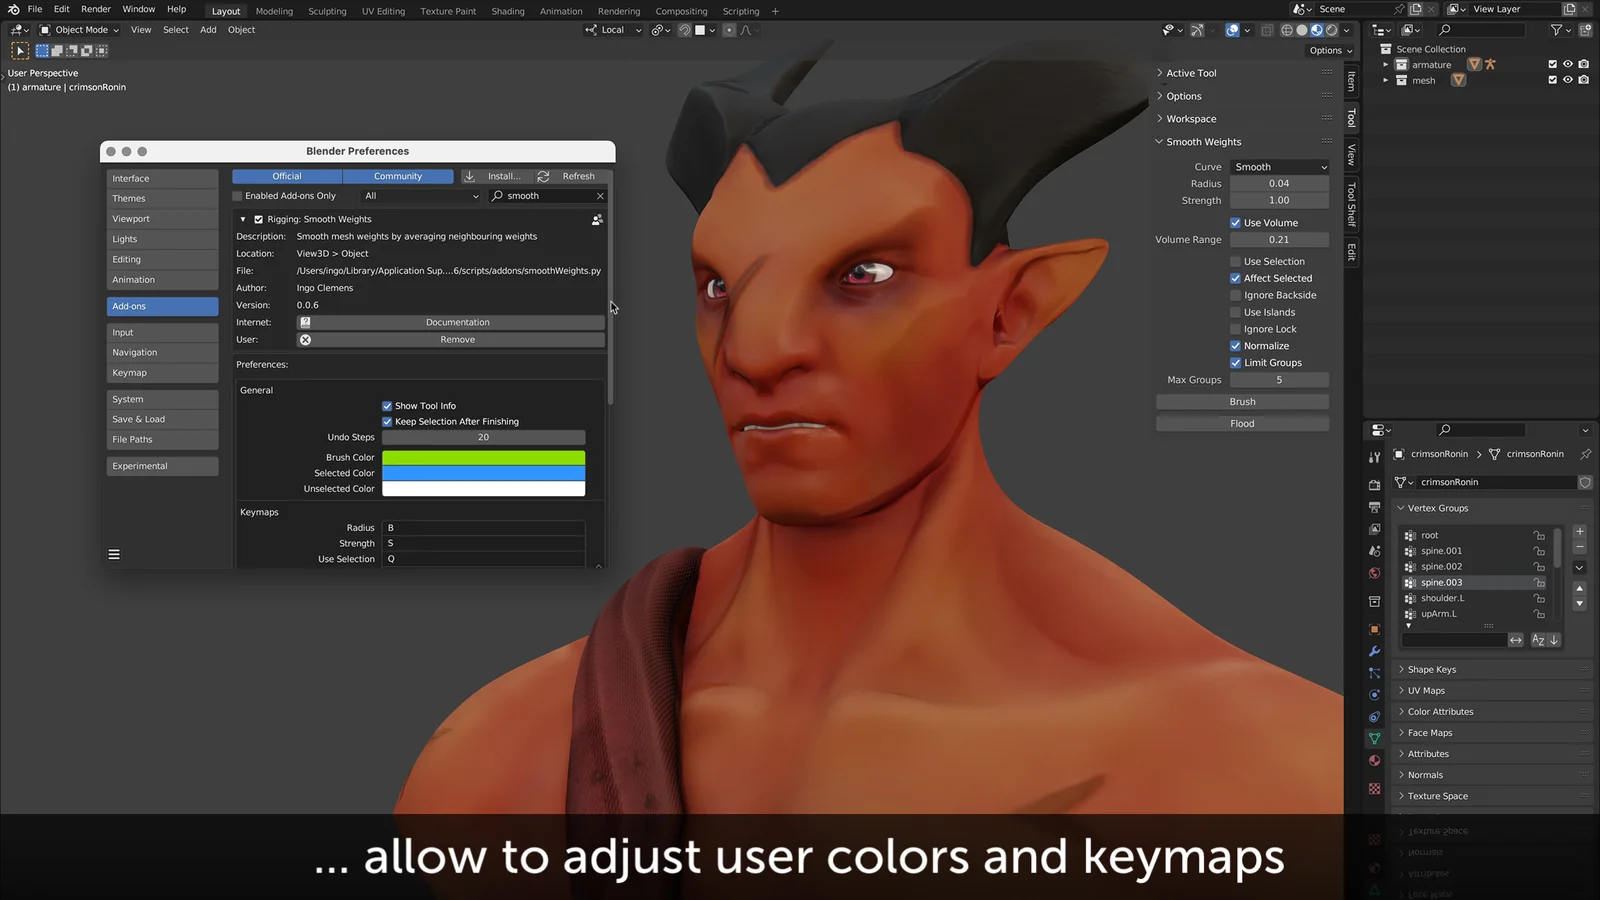
Task: Switch to the Shading workspace tab
Action: 507,11
